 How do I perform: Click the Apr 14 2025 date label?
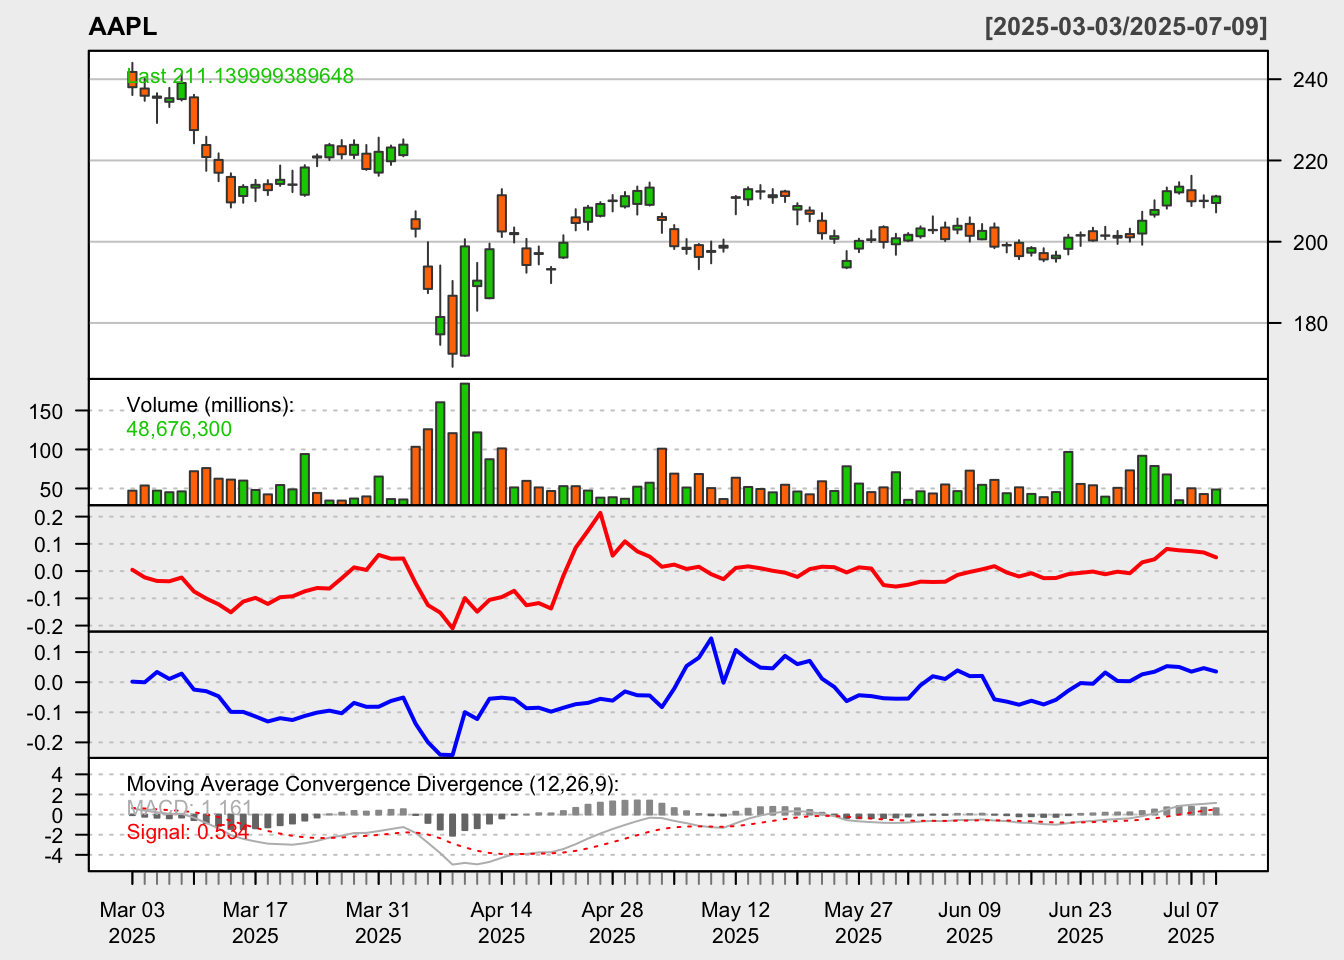501,922
